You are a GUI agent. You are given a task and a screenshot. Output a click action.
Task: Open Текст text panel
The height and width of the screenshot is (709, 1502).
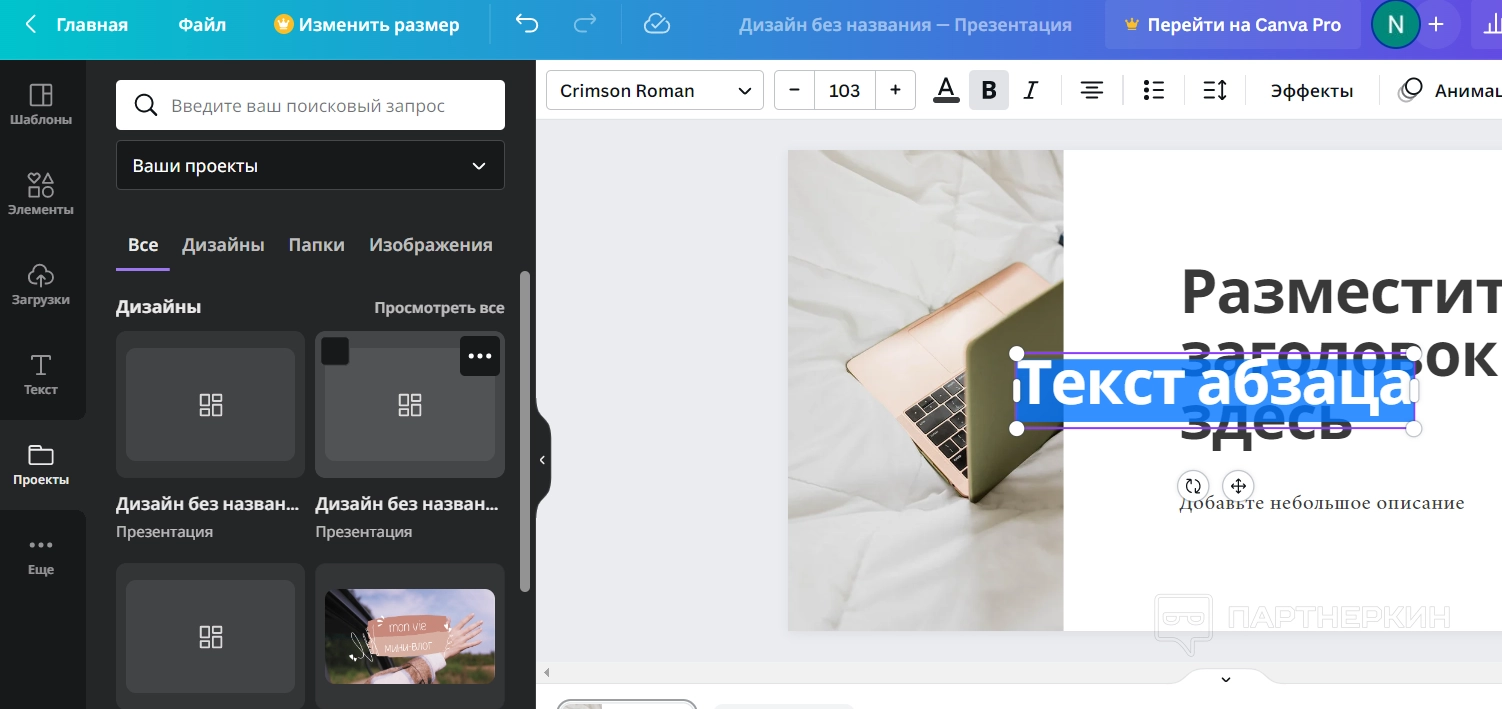41,375
